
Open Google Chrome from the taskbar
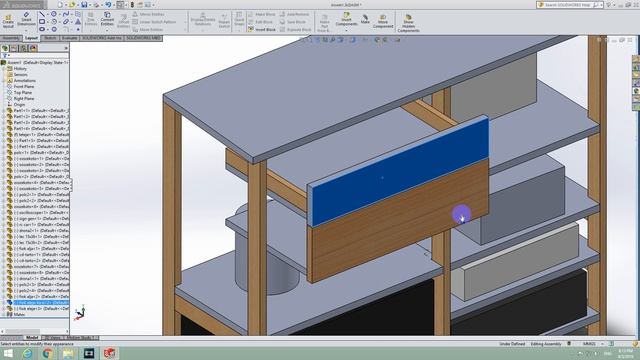[48, 353]
